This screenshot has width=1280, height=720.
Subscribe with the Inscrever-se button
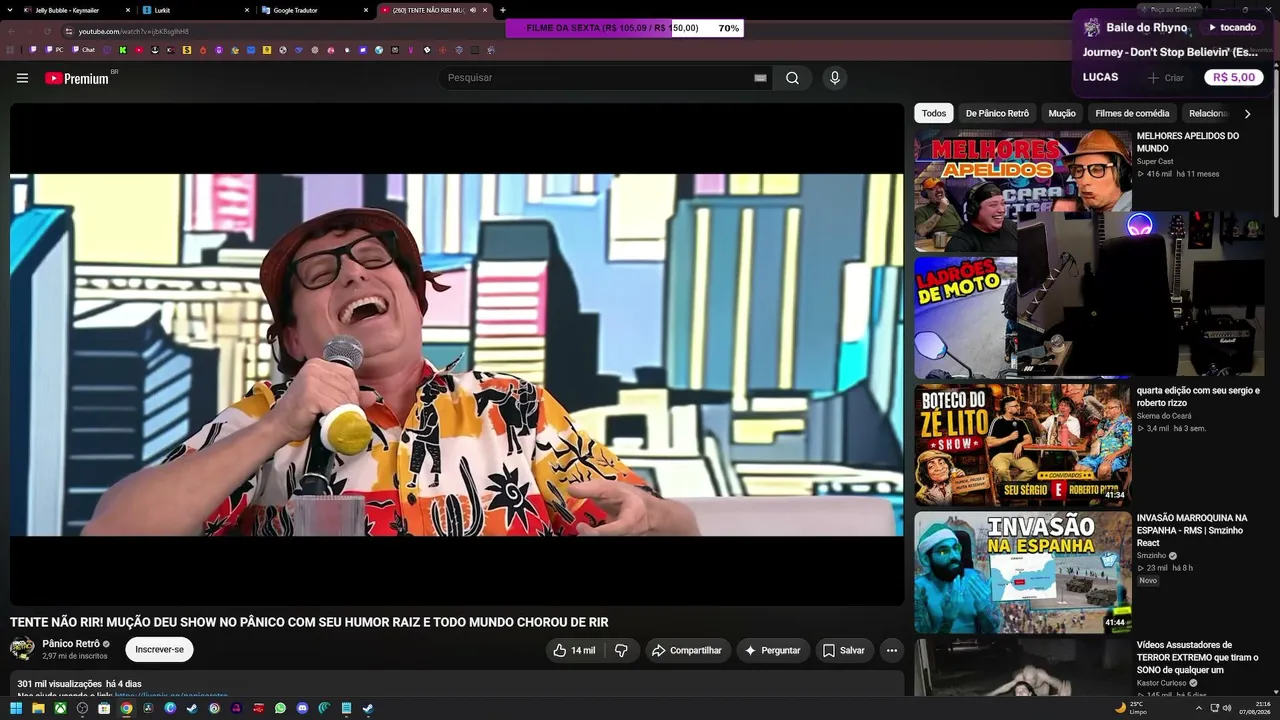tap(159, 650)
